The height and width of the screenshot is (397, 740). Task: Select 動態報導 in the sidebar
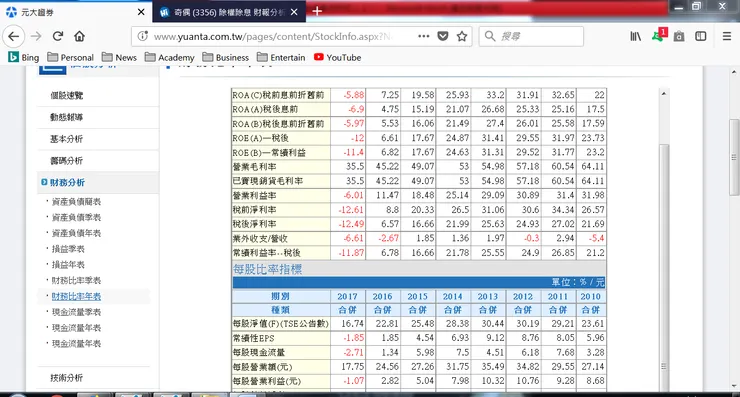tap(67, 117)
